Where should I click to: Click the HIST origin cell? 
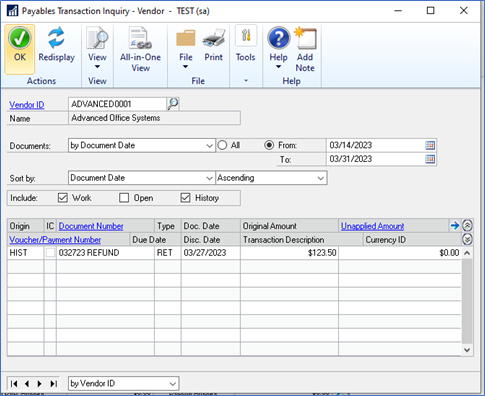pos(26,253)
